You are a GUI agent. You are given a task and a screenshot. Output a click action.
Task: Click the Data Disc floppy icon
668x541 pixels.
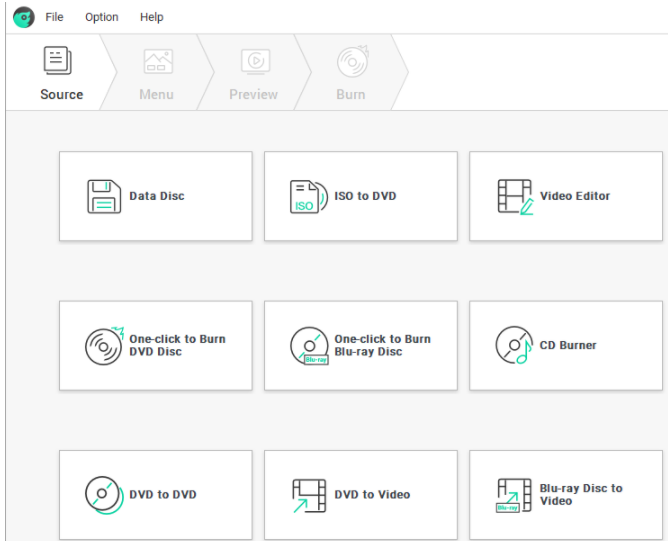pyautogui.click(x=104, y=196)
